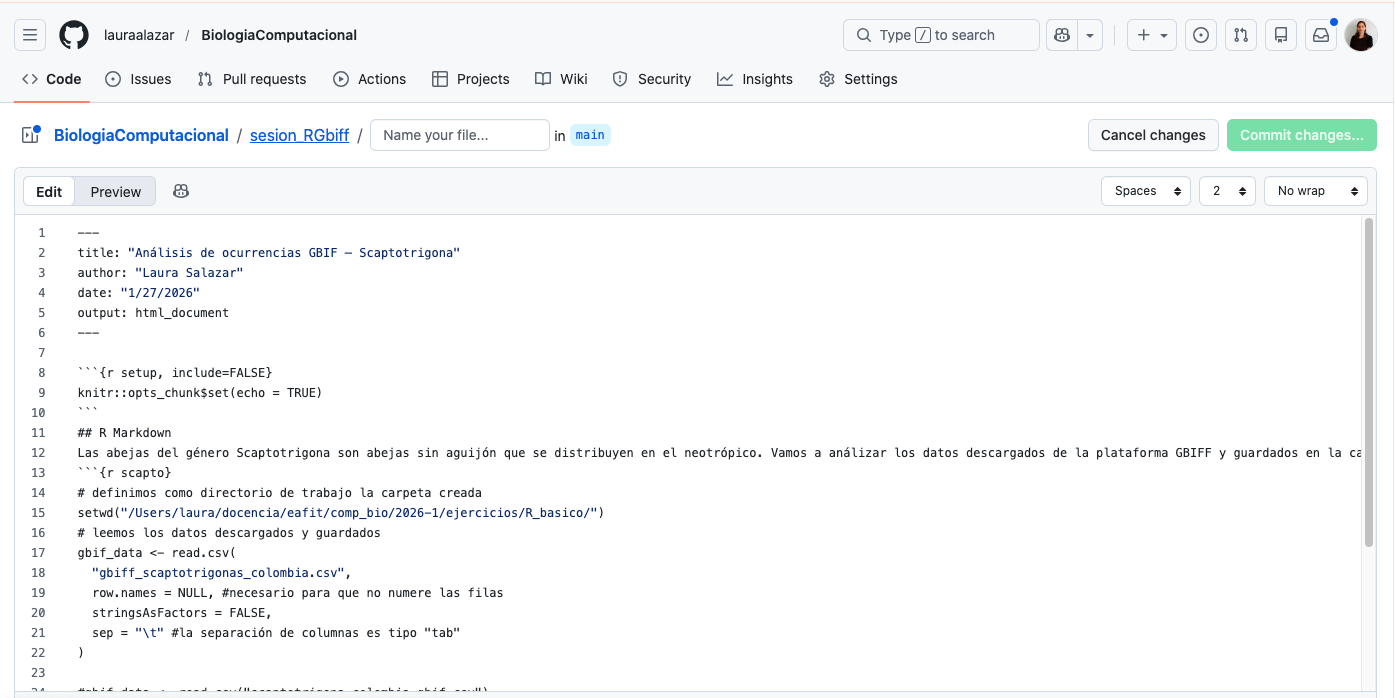Open the Security tab

652,79
